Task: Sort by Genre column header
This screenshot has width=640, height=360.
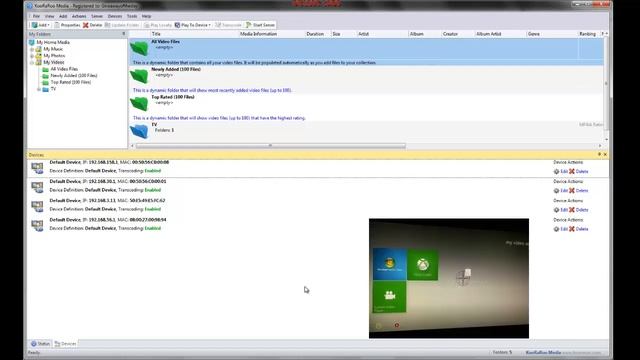Action: (x=534, y=34)
